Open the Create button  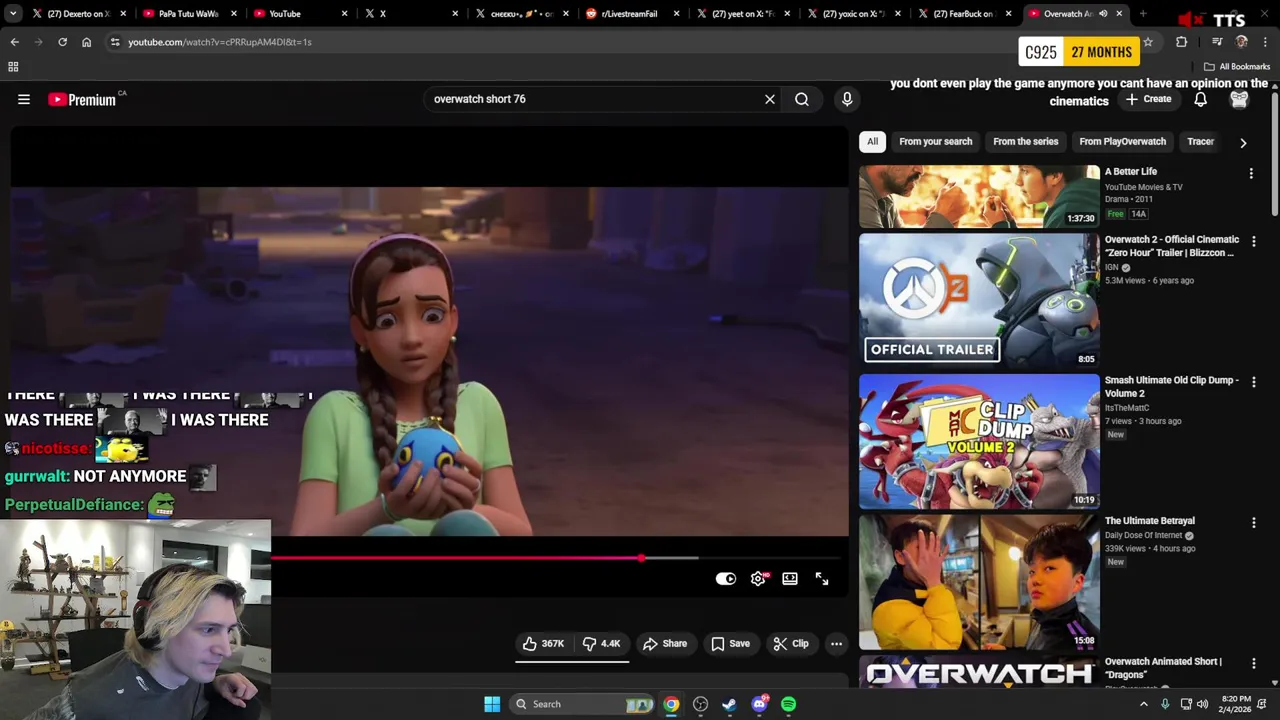tap(1148, 99)
